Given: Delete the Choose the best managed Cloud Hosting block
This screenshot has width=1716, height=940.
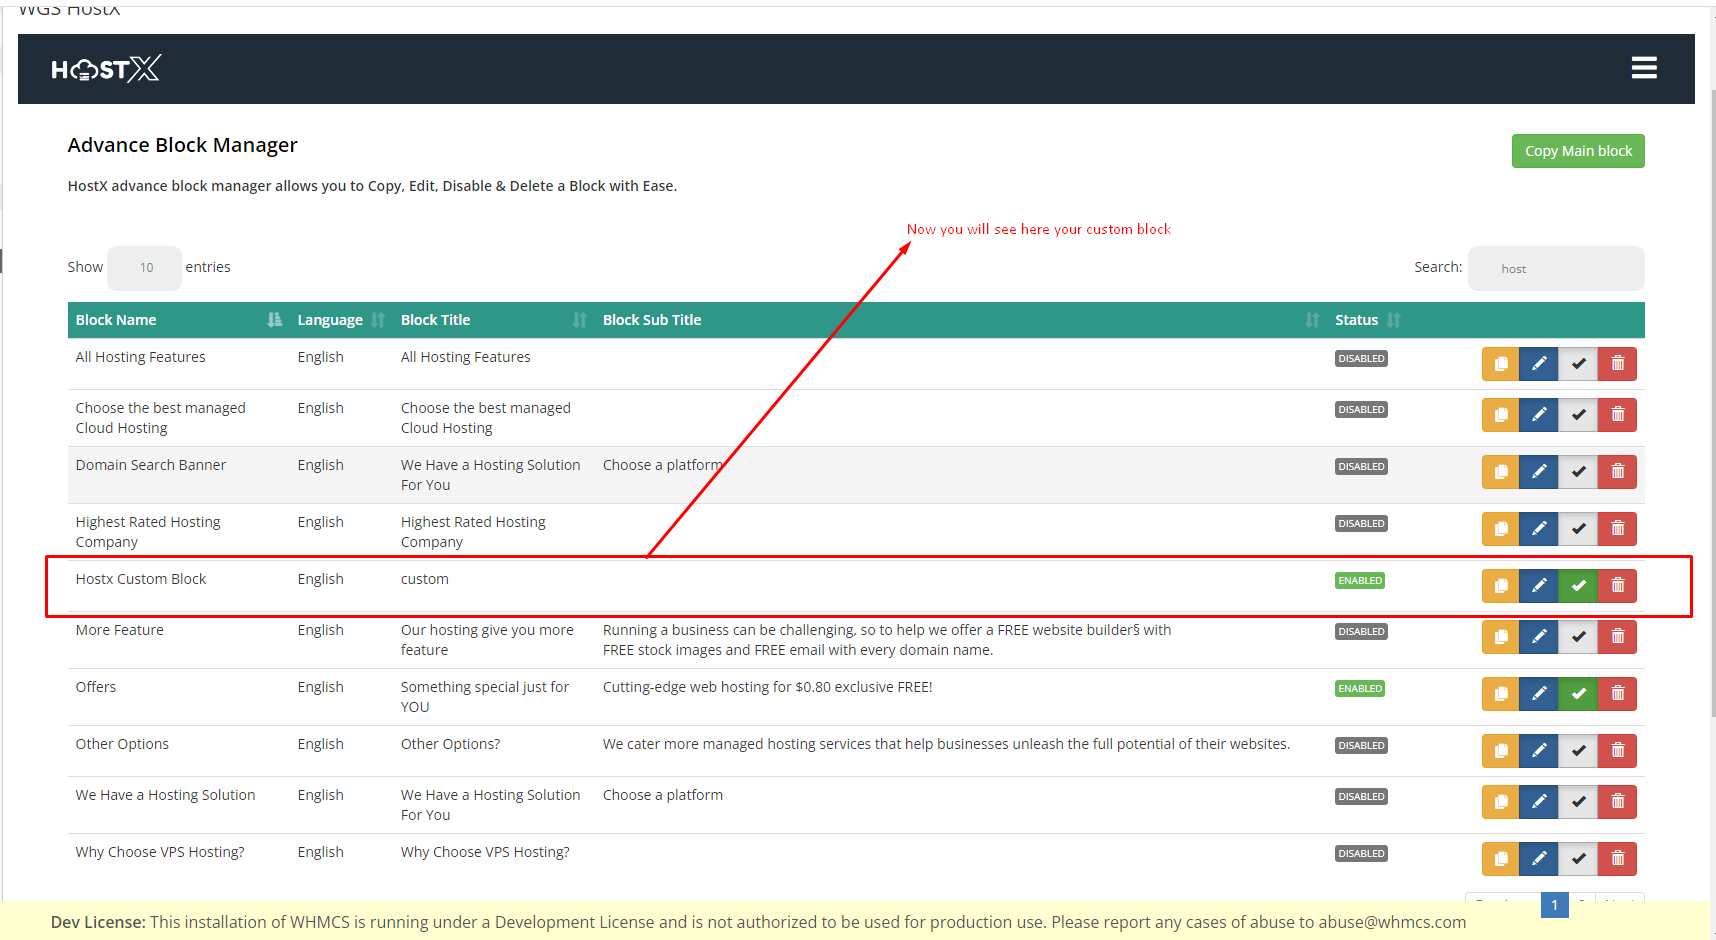Looking at the screenshot, I should (1617, 415).
